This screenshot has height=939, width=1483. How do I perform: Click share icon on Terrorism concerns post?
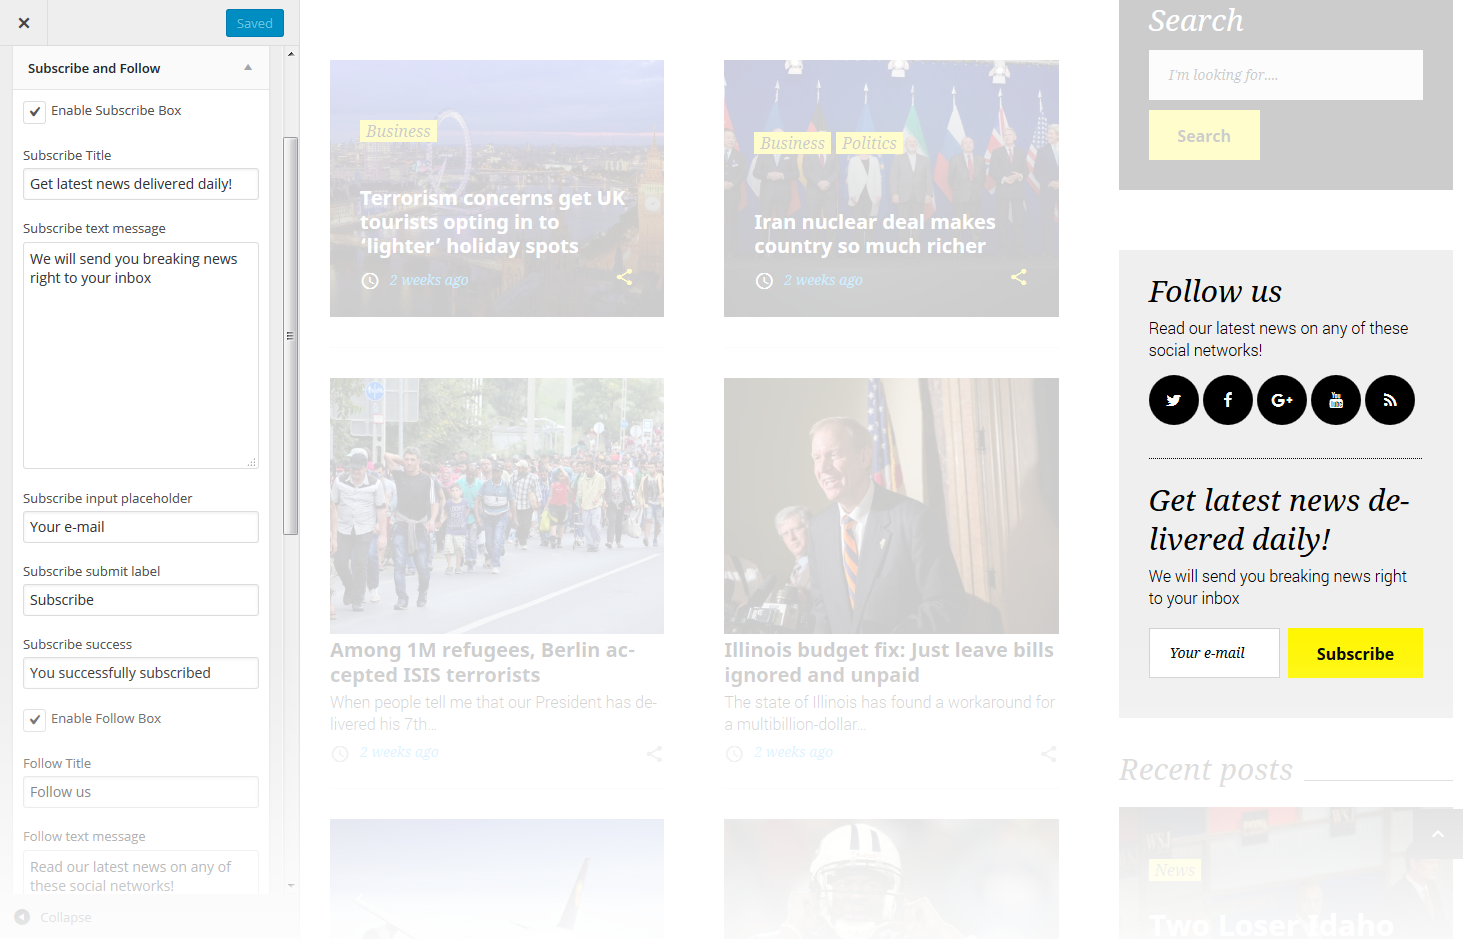[624, 277]
